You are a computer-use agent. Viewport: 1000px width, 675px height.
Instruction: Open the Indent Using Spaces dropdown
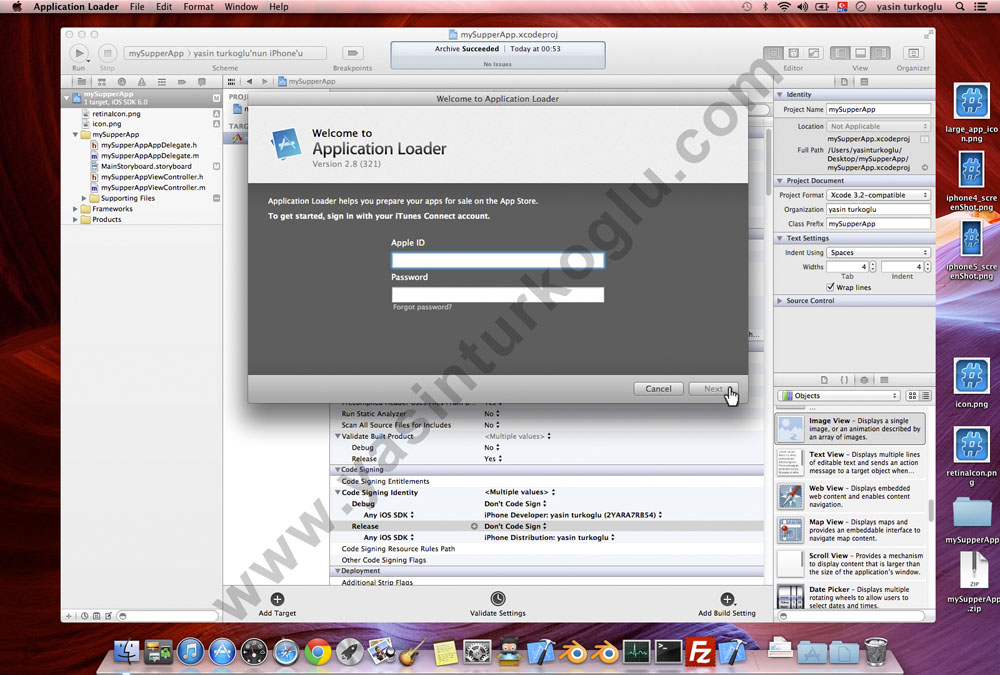click(x=878, y=253)
